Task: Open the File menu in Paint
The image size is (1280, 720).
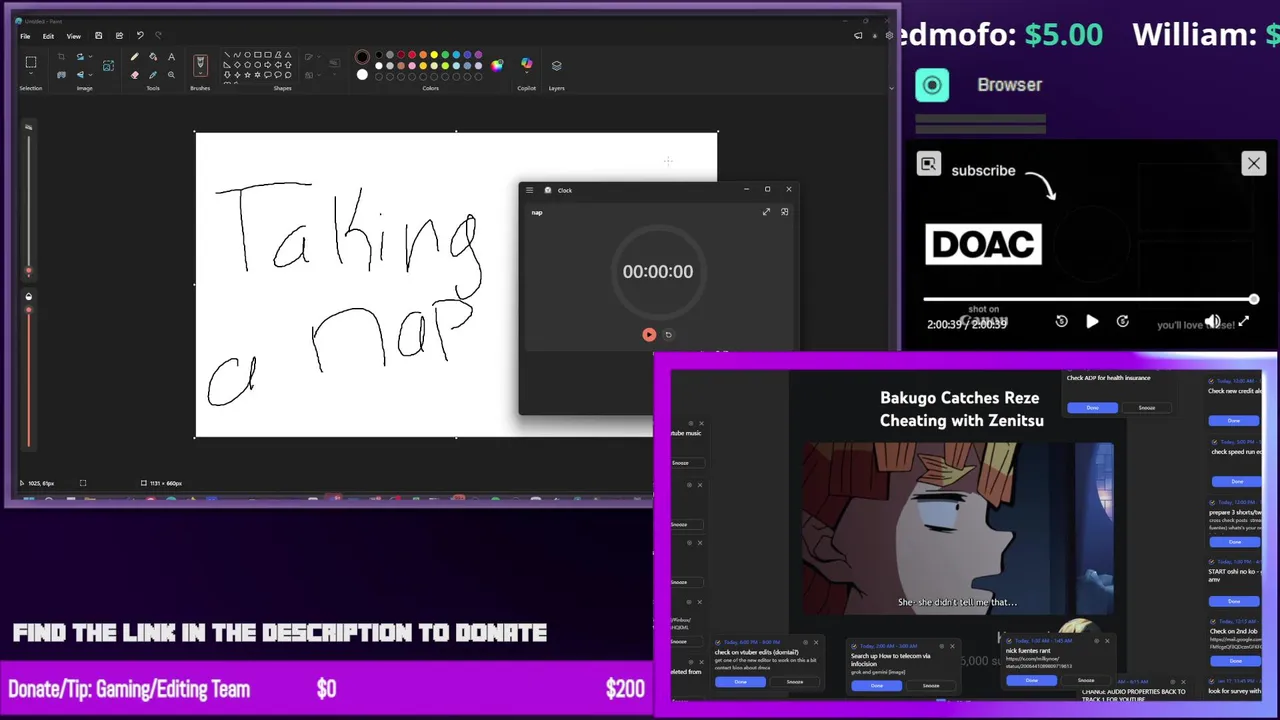Action: (25, 36)
